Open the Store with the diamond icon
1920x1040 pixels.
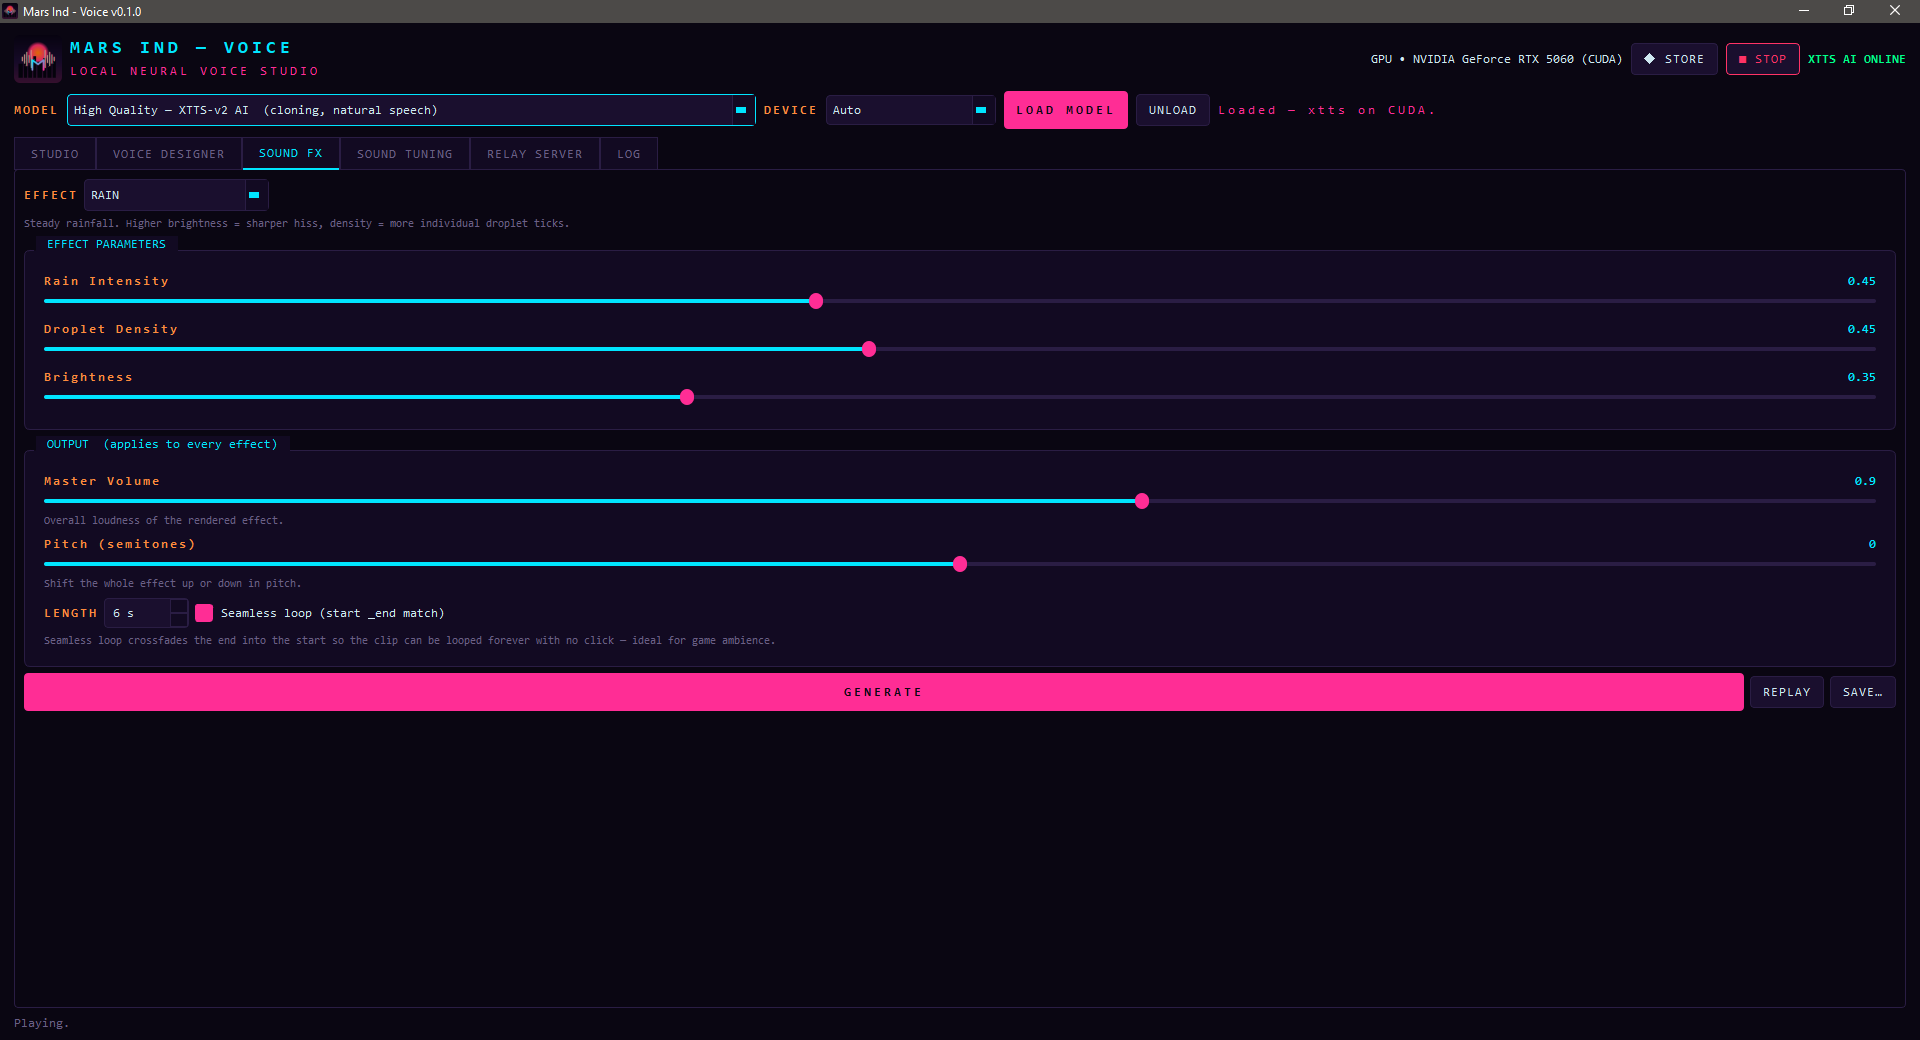point(1674,59)
